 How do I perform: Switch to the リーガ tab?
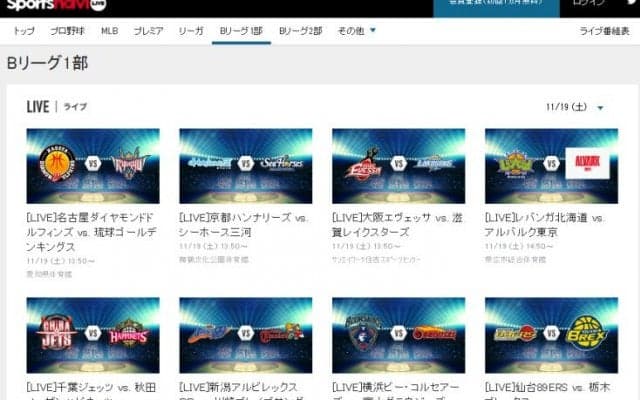(191, 31)
